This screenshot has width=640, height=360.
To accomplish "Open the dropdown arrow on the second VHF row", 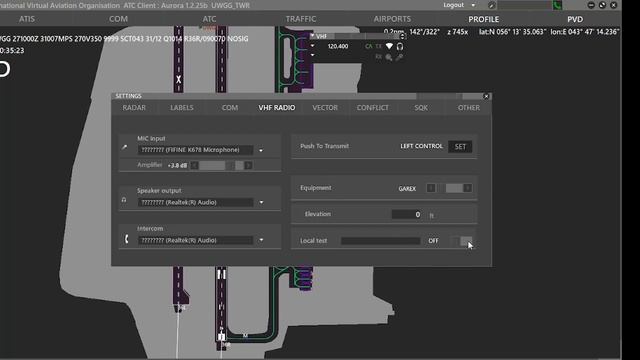I will [313, 55].
